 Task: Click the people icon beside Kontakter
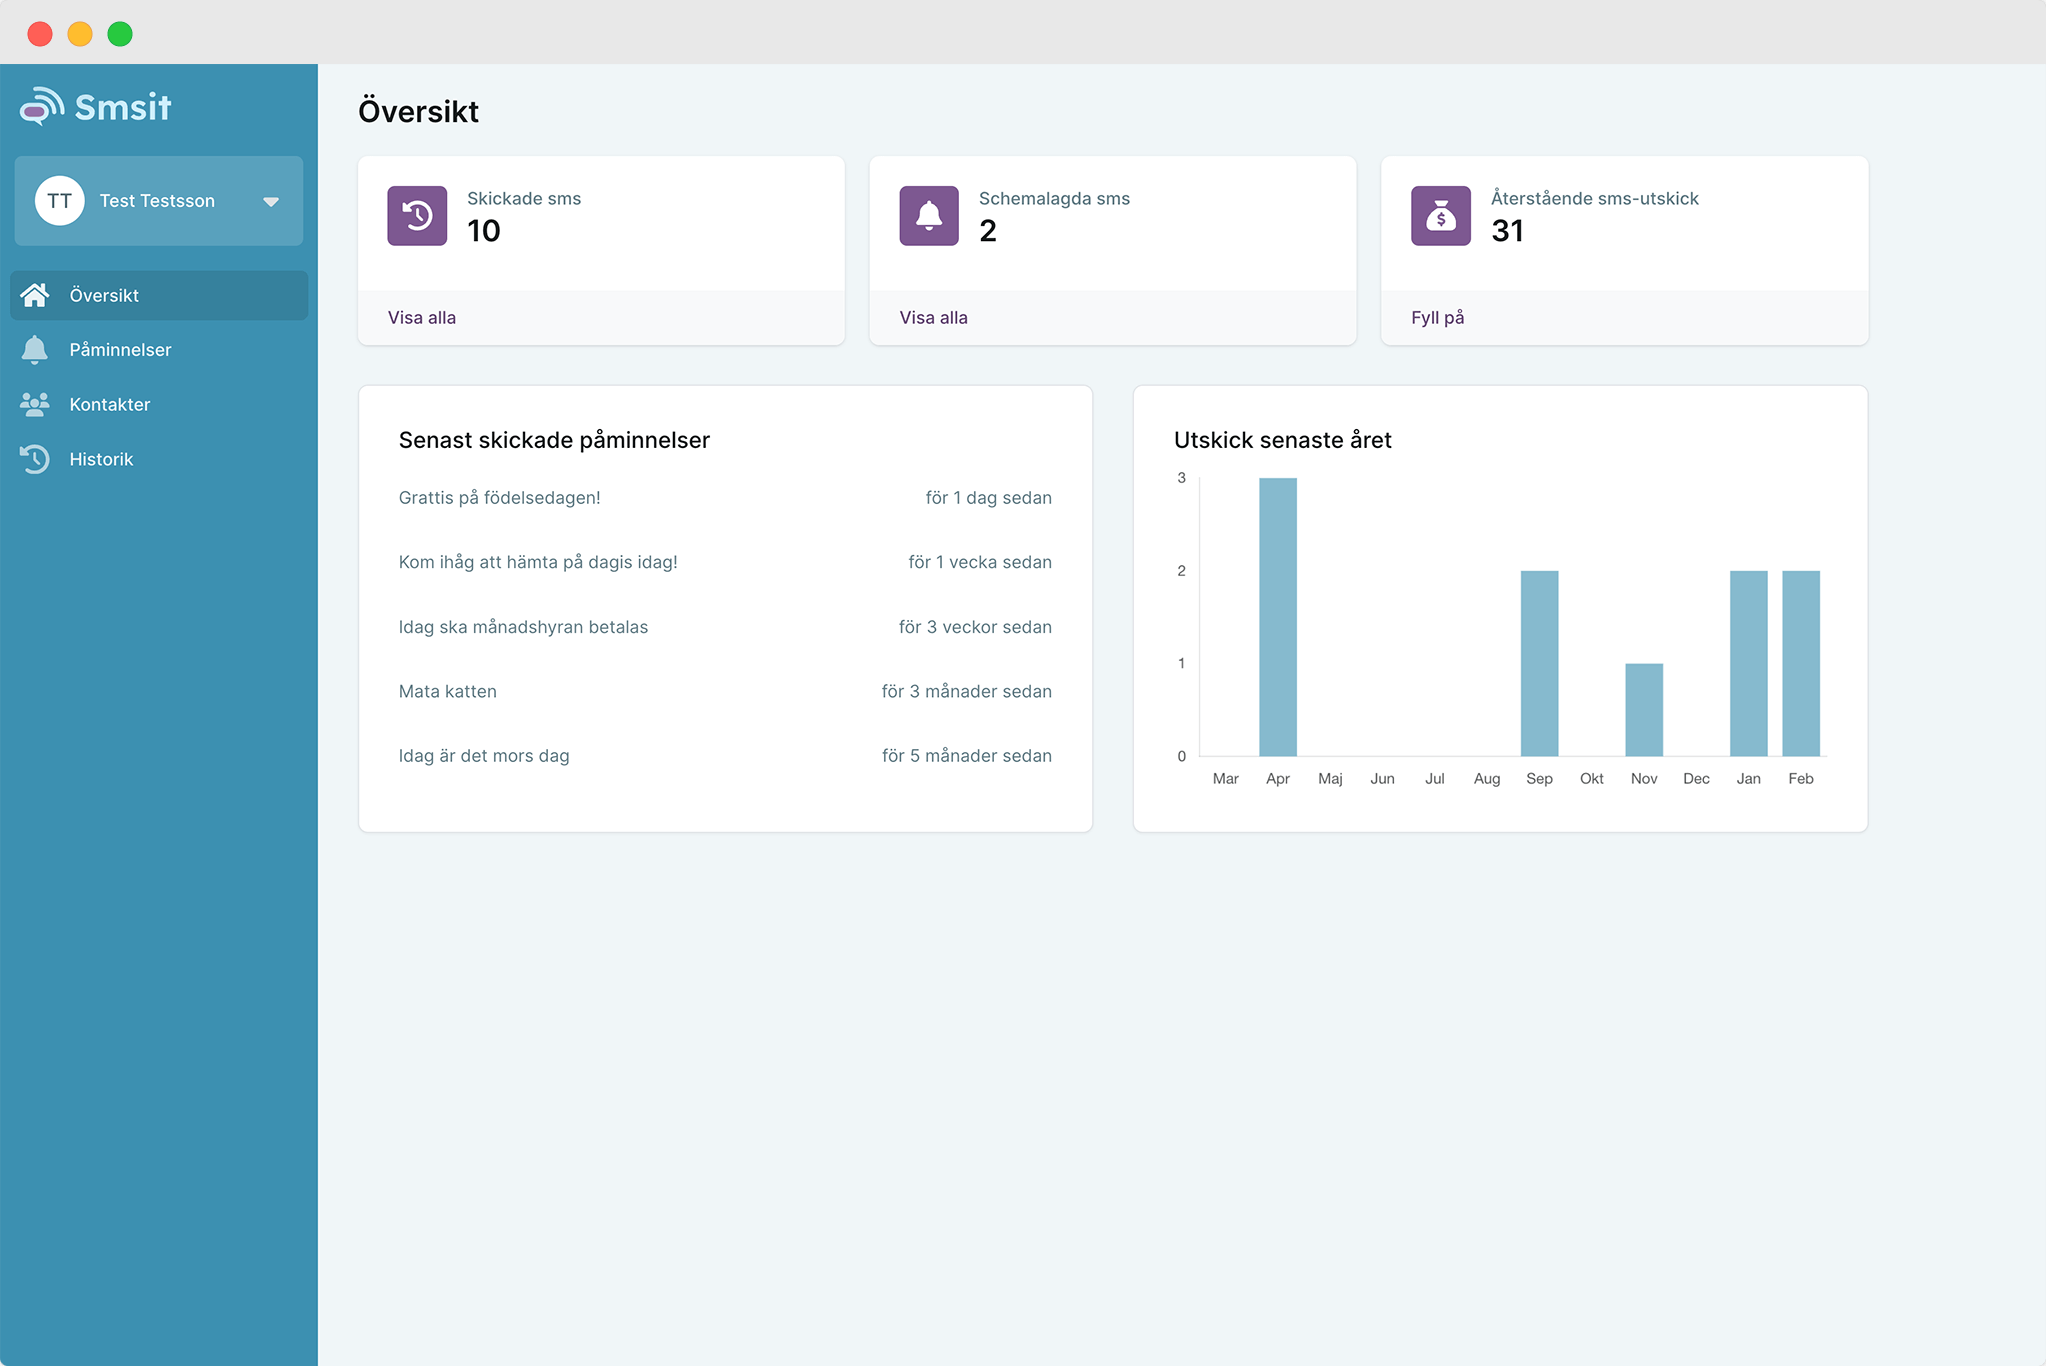(35, 404)
